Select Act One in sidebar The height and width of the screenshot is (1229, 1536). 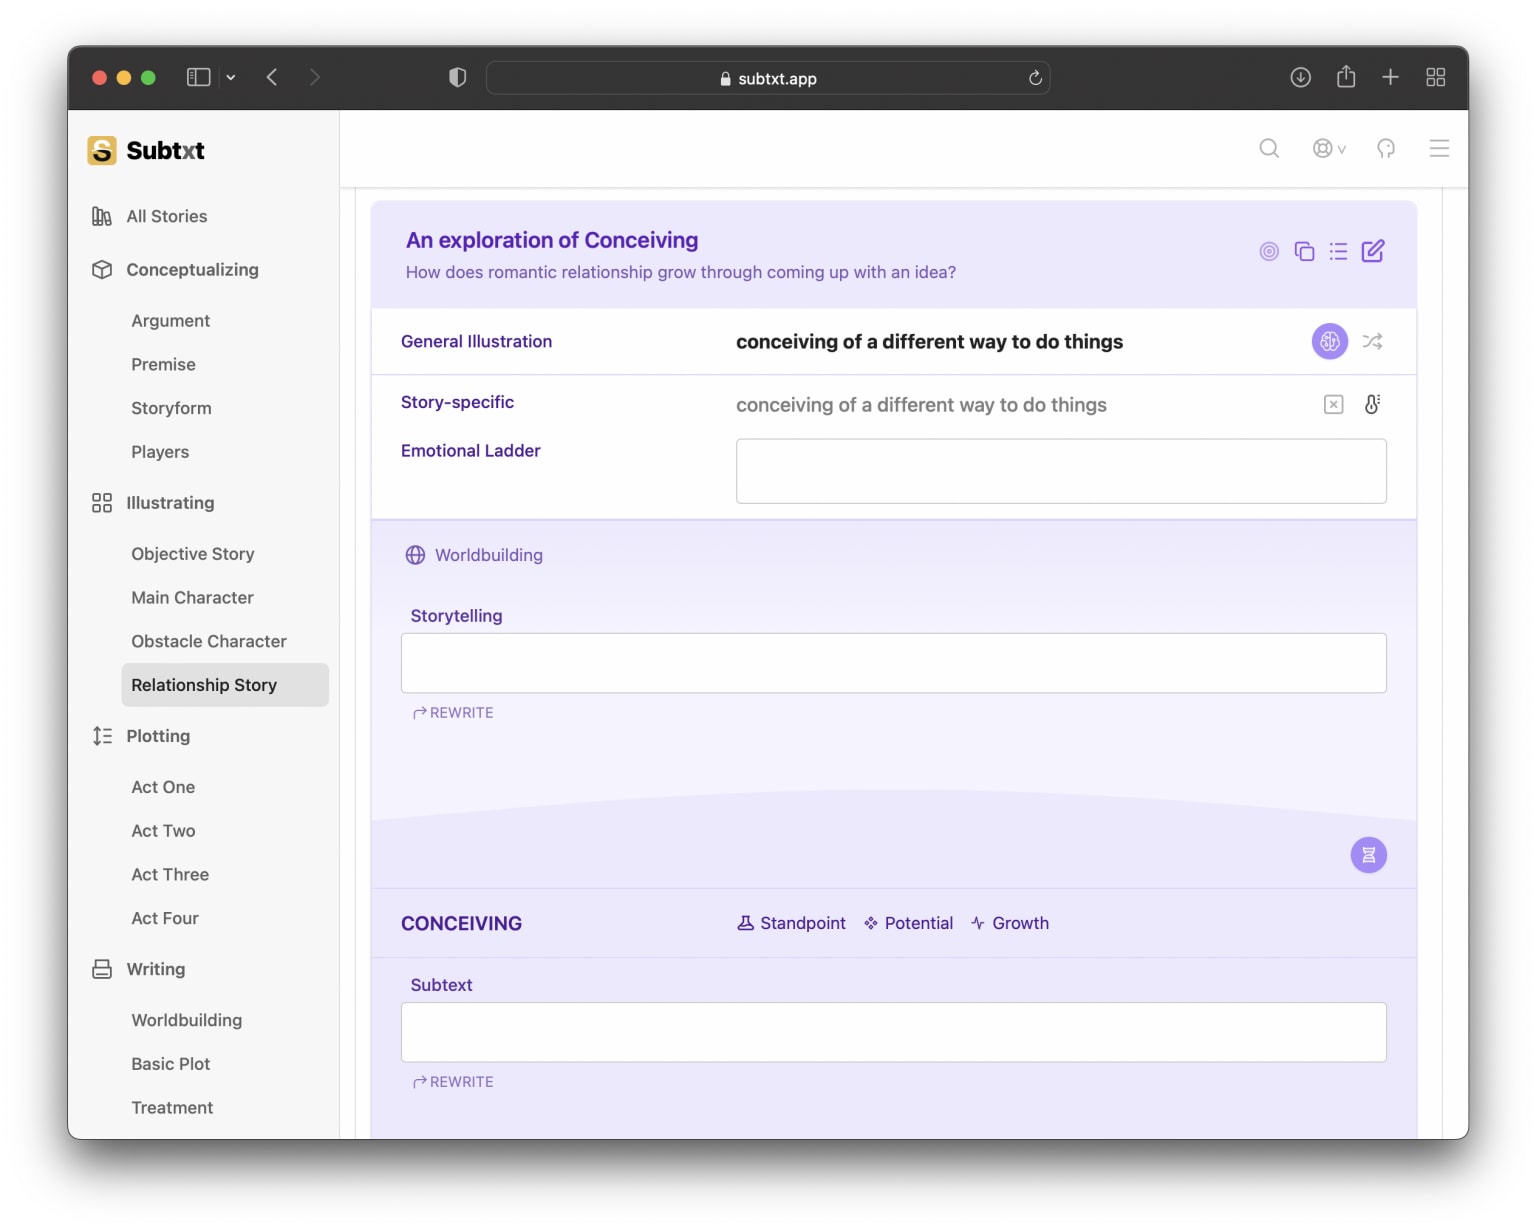click(x=163, y=787)
